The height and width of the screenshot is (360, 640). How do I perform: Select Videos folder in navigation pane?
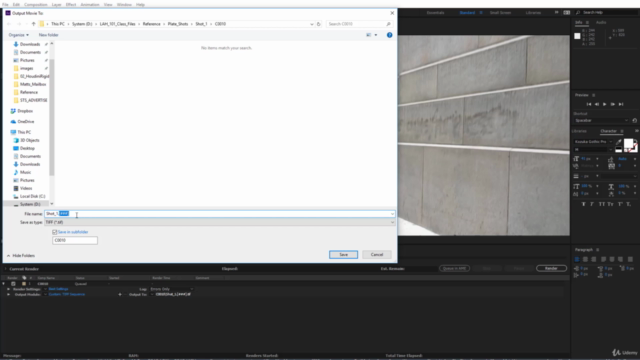[x=26, y=188]
